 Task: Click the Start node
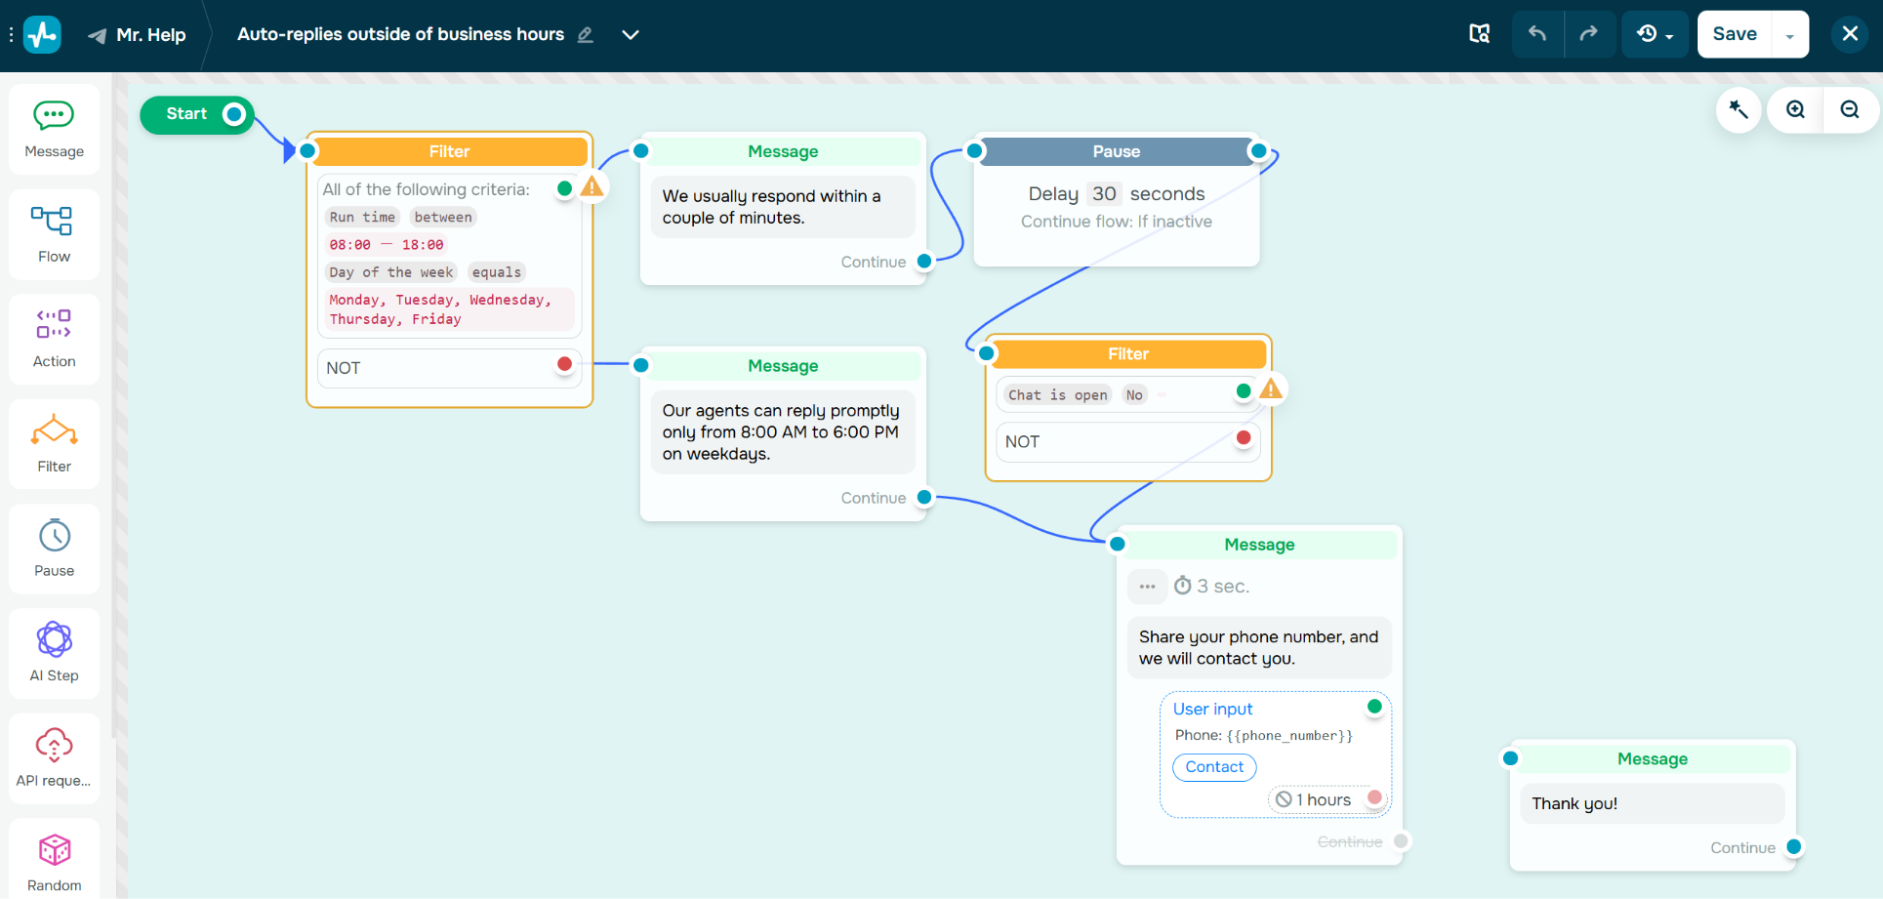(x=188, y=114)
